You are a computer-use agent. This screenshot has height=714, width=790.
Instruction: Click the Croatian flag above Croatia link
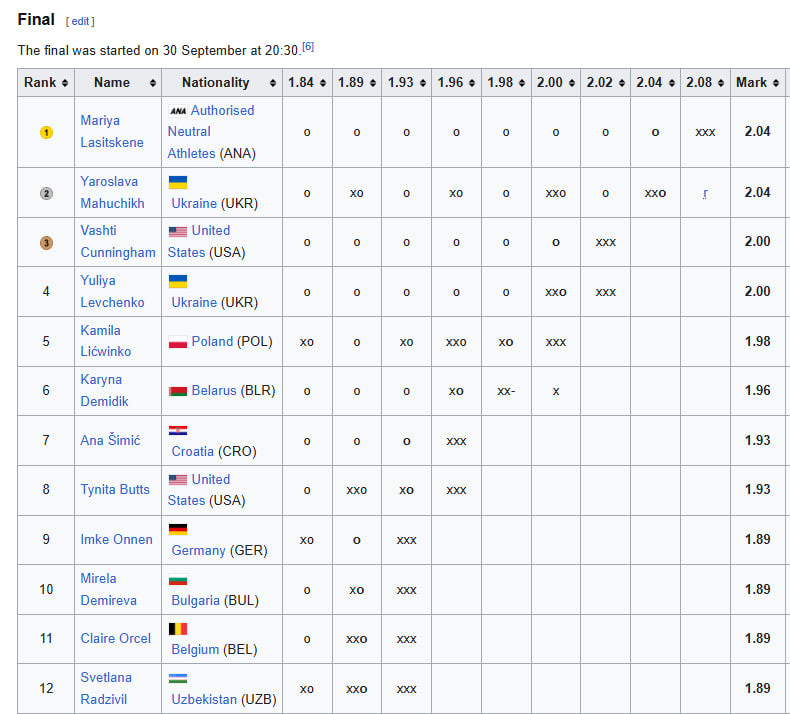tap(177, 430)
